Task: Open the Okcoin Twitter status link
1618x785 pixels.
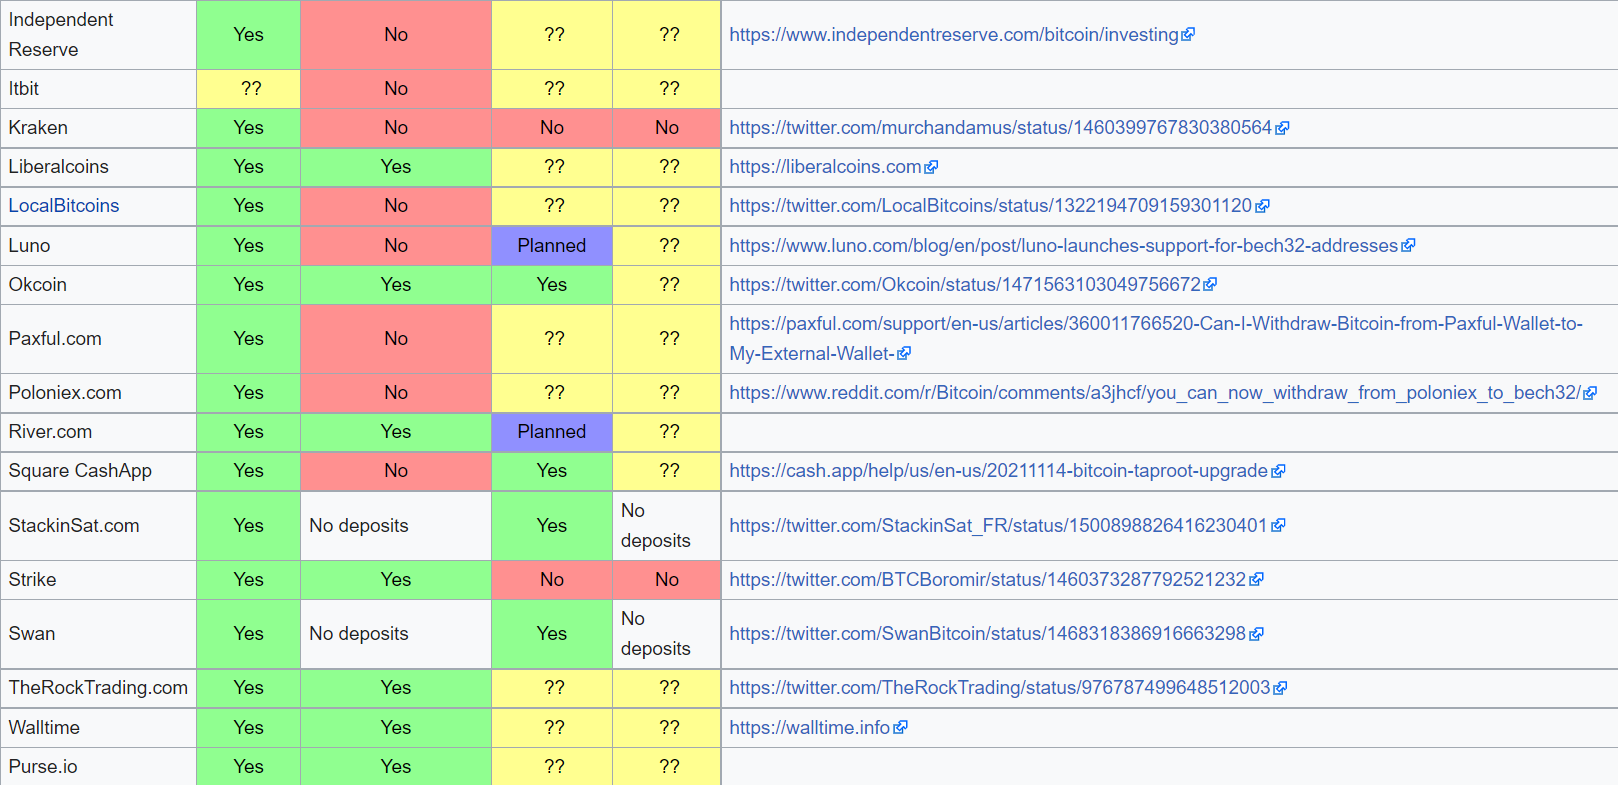Action: tap(965, 285)
